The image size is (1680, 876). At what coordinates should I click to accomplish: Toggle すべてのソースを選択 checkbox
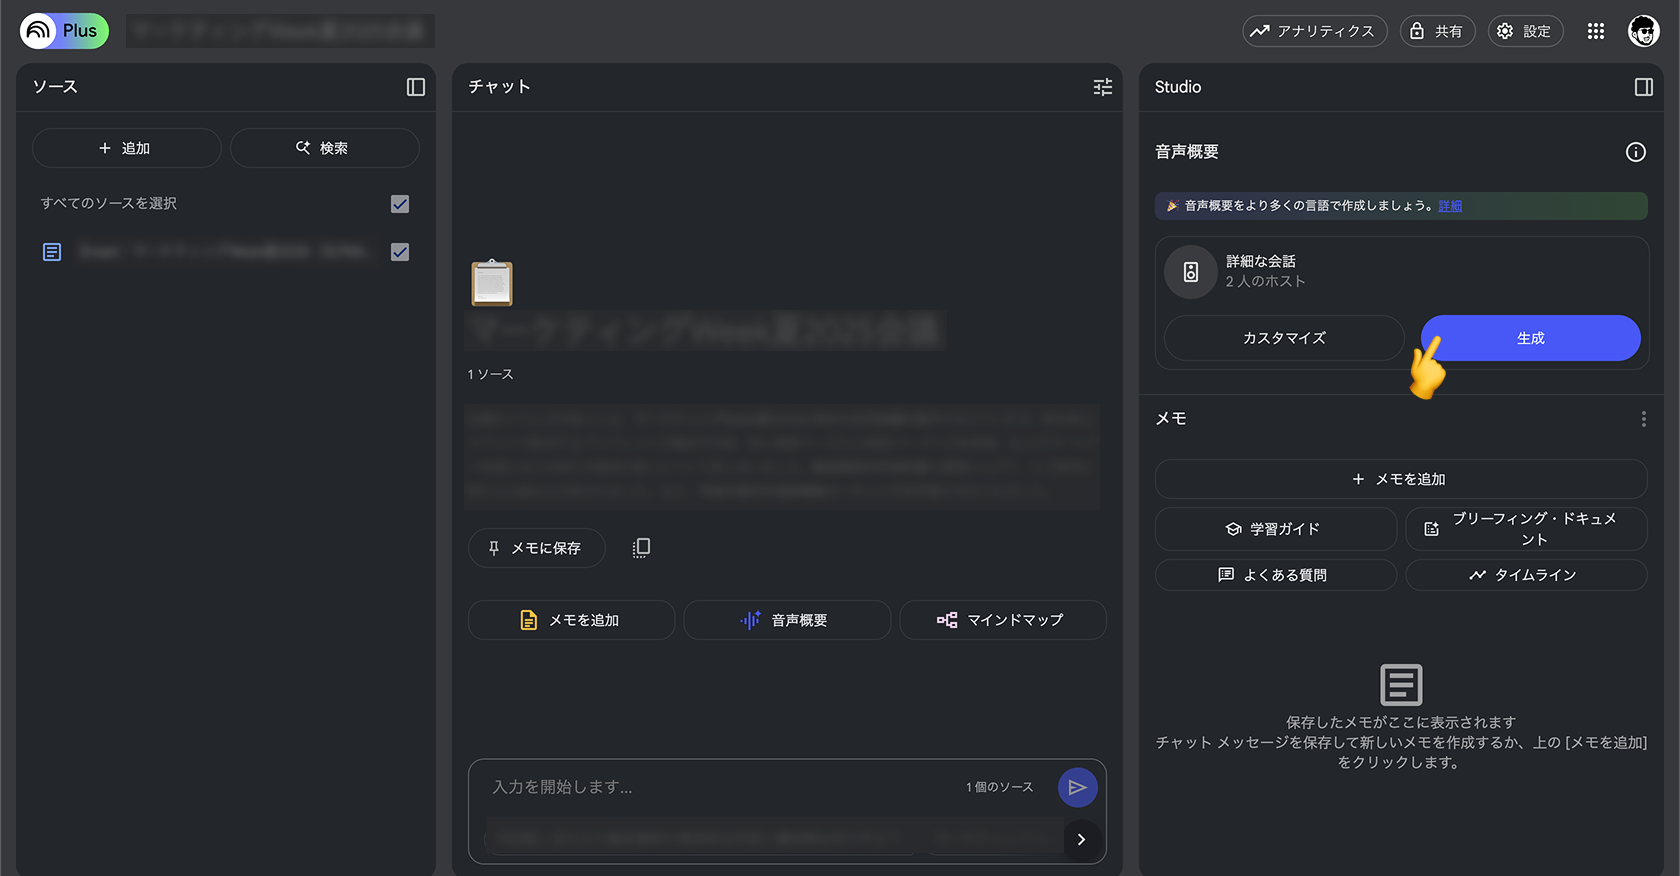(400, 204)
